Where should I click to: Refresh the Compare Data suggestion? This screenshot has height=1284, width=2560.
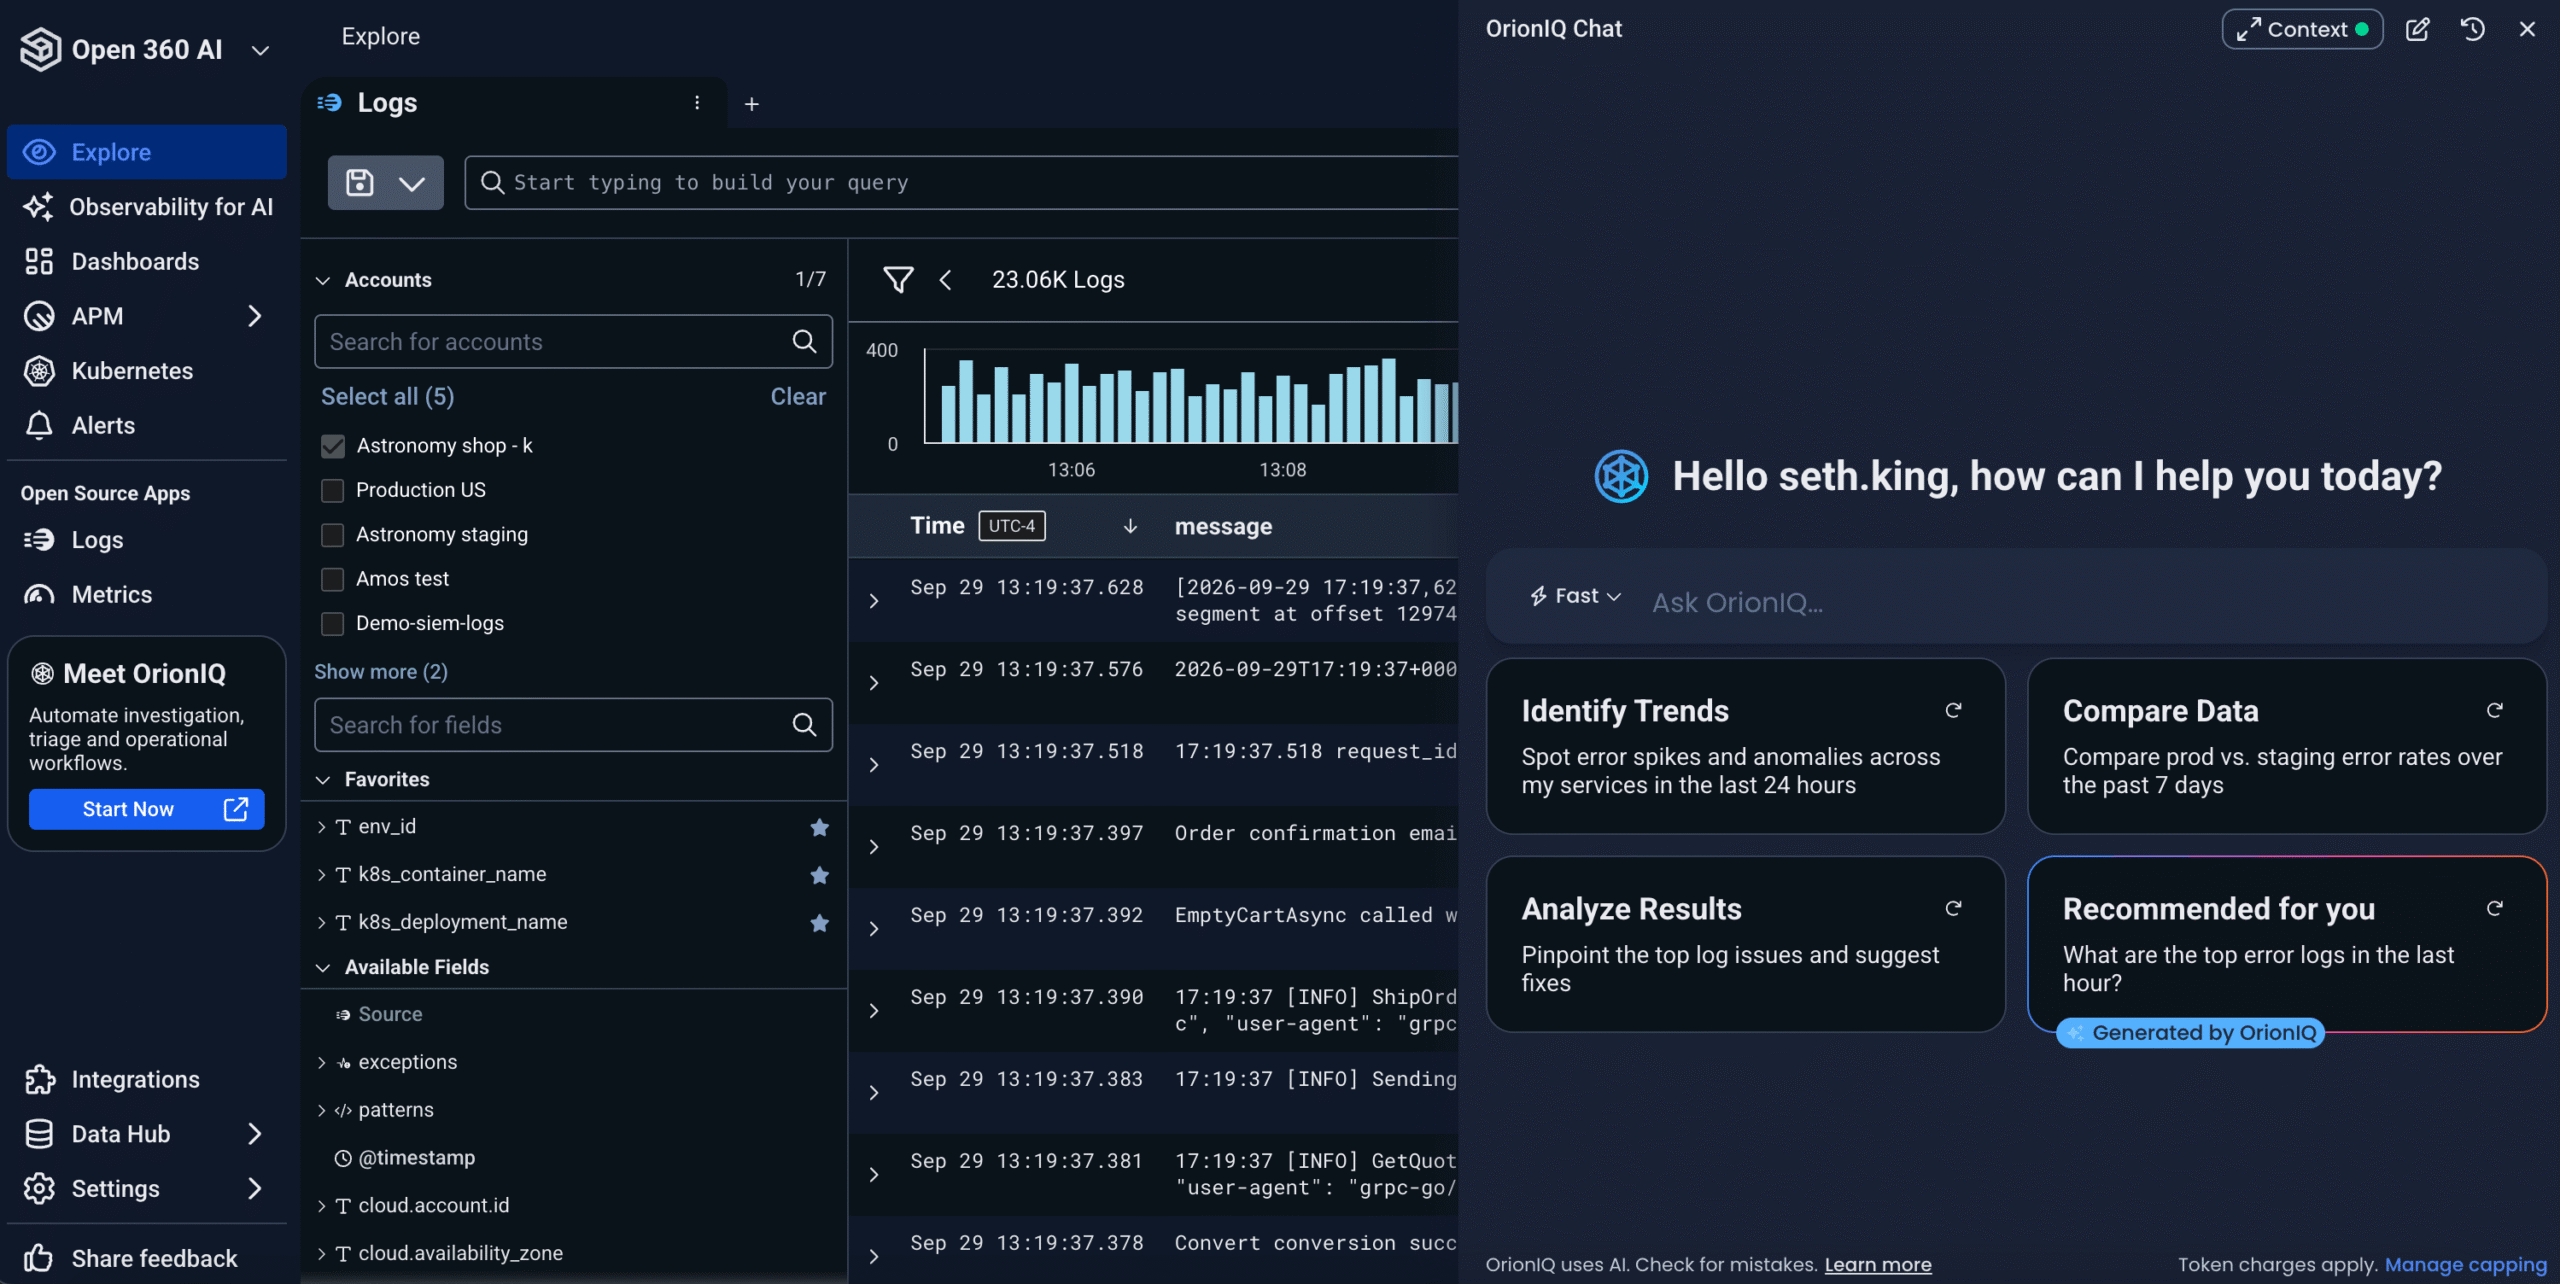tap(2494, 710)
